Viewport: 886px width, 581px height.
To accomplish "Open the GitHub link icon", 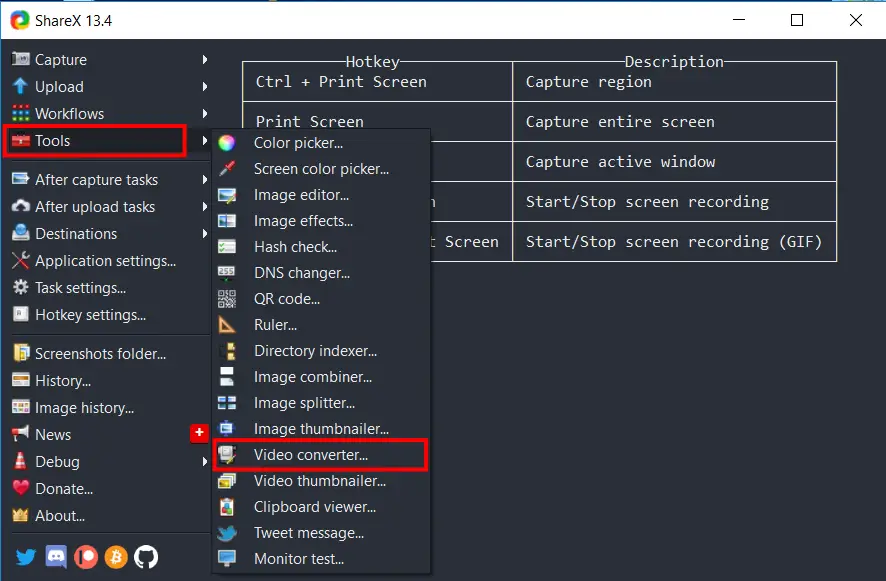I will pyautogui.click(x=146, y=557).
